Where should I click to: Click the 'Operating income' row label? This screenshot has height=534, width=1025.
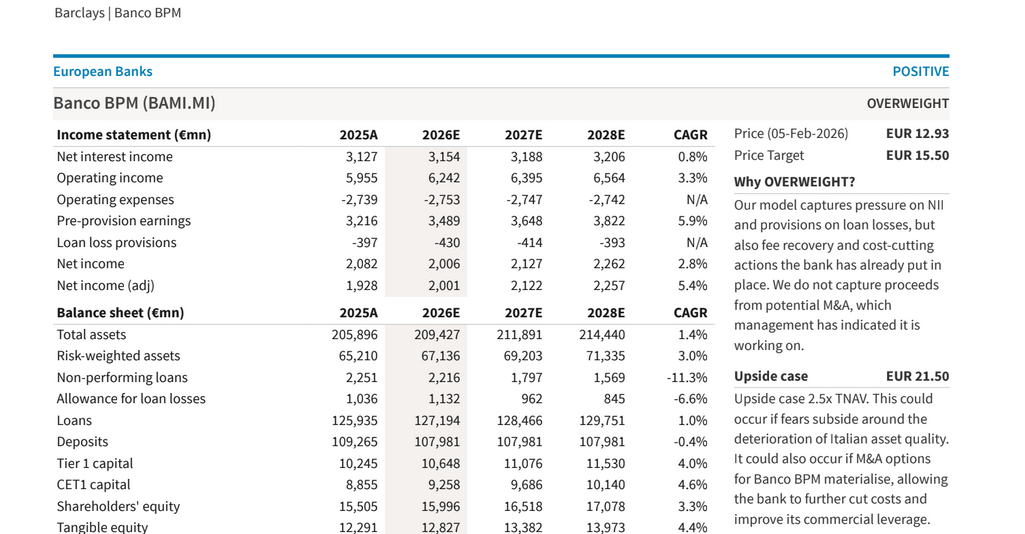coord(110,178)
